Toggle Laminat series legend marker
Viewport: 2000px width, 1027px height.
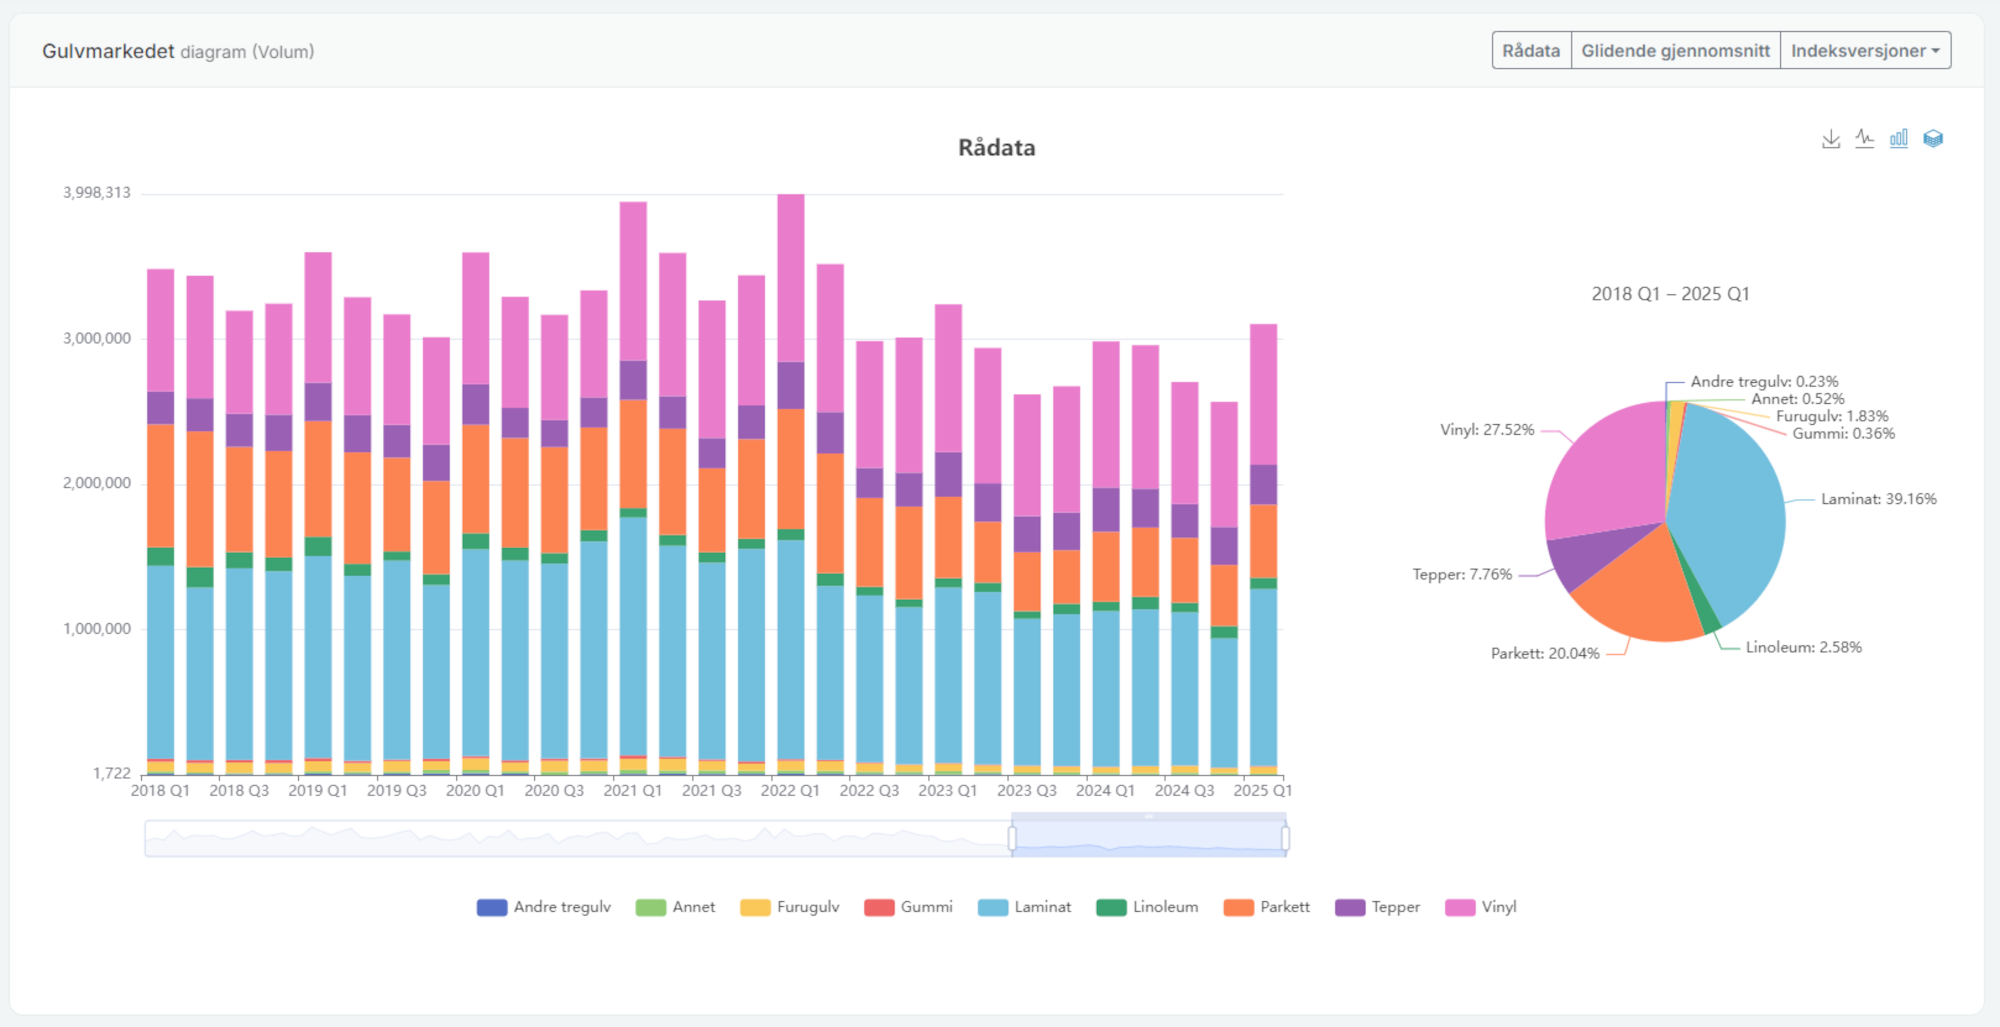coord(993,907)
